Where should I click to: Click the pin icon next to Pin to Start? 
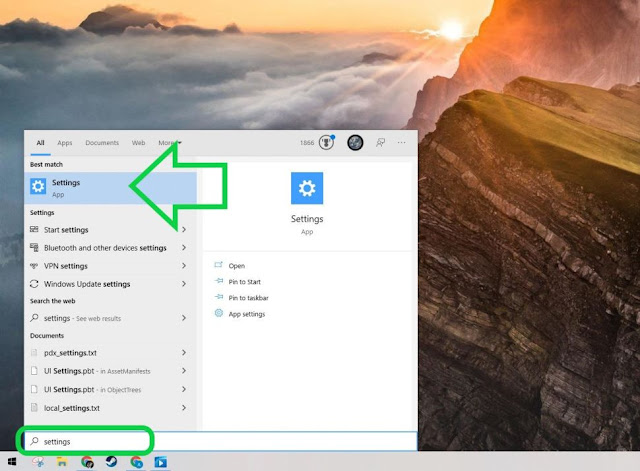[x=219, y=281]
